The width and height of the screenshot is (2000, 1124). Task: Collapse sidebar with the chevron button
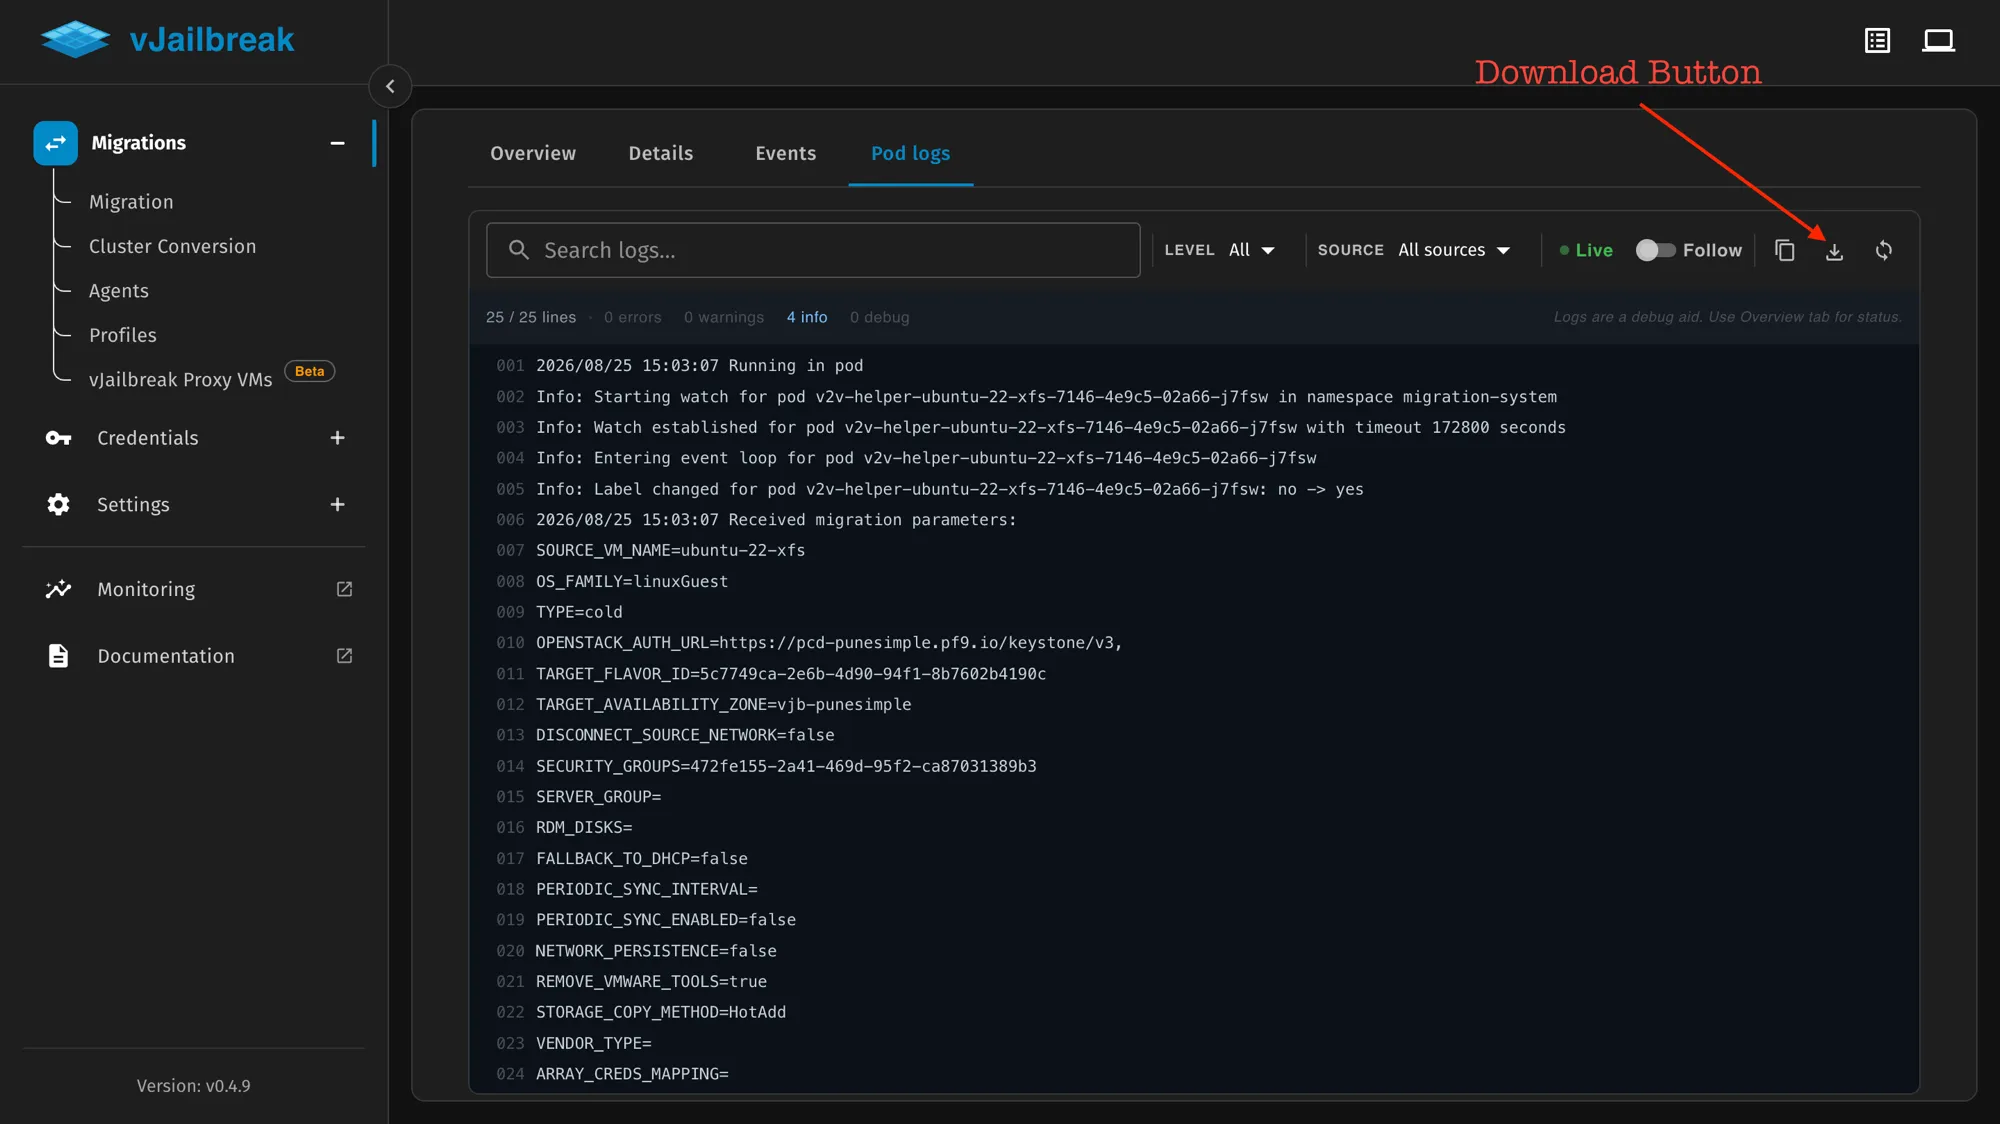point(390,86)
